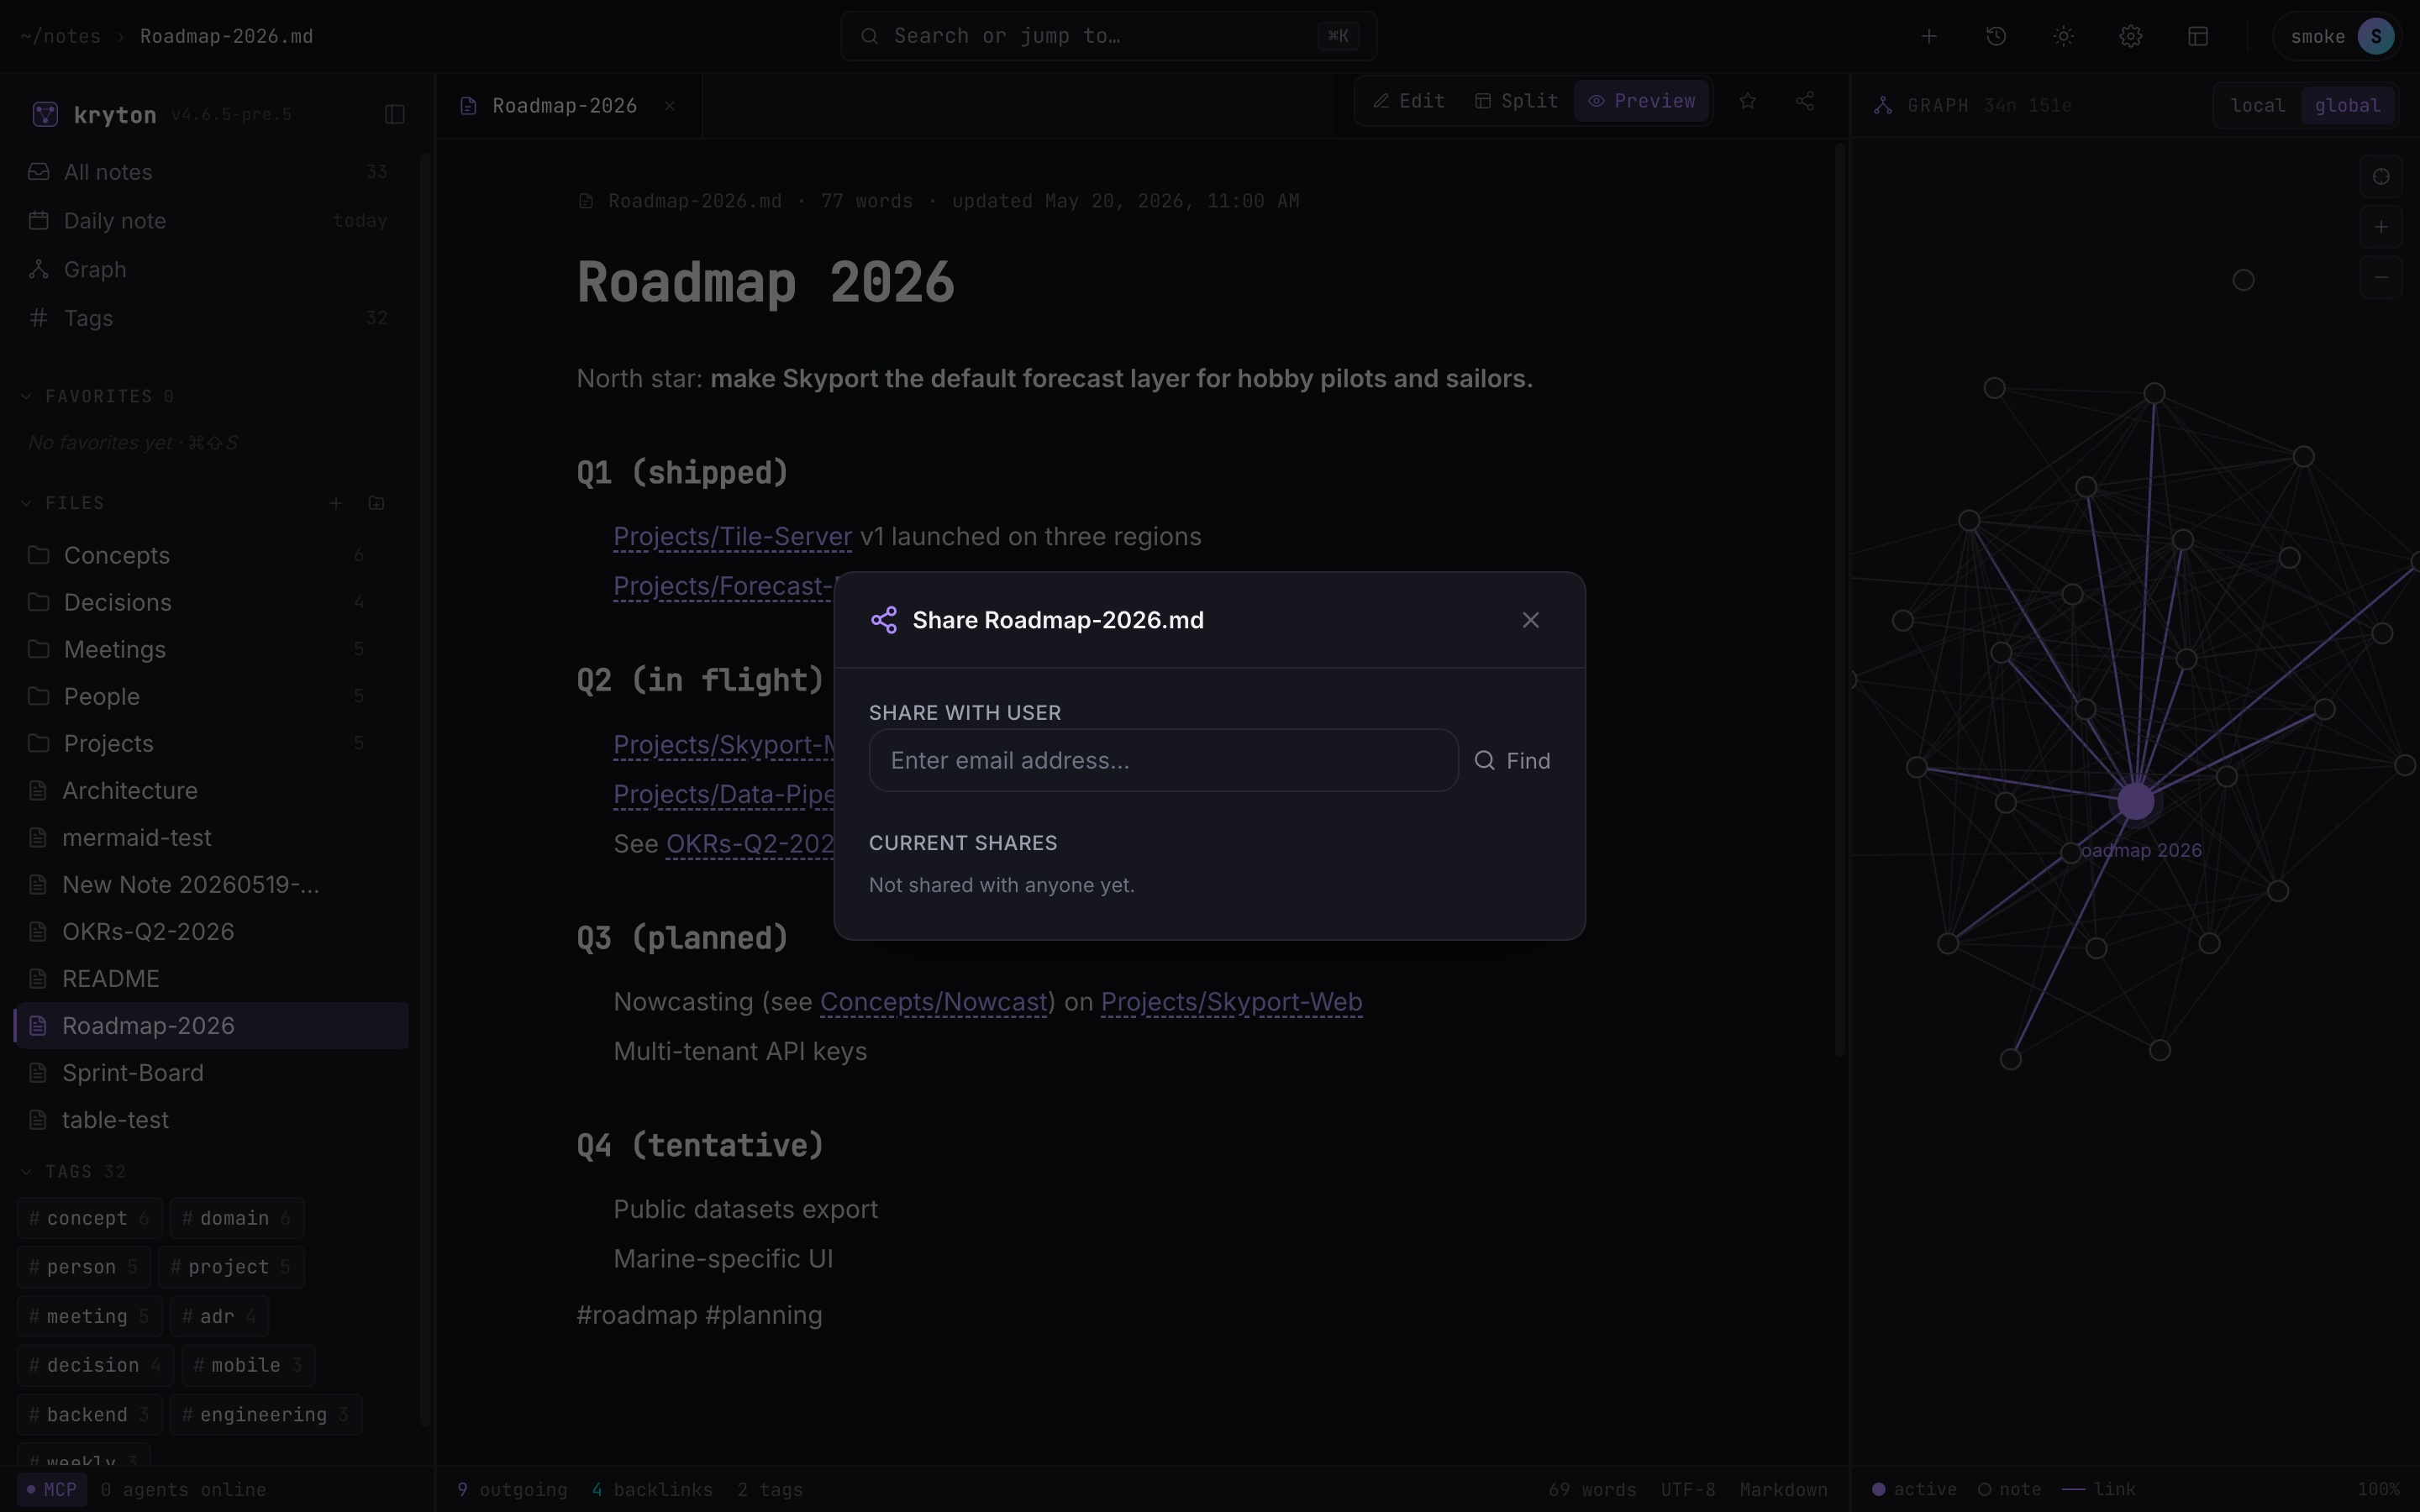This screenshot has height=1512, width=2420.
Task: Open settings gear icon
Action: 2131,36
